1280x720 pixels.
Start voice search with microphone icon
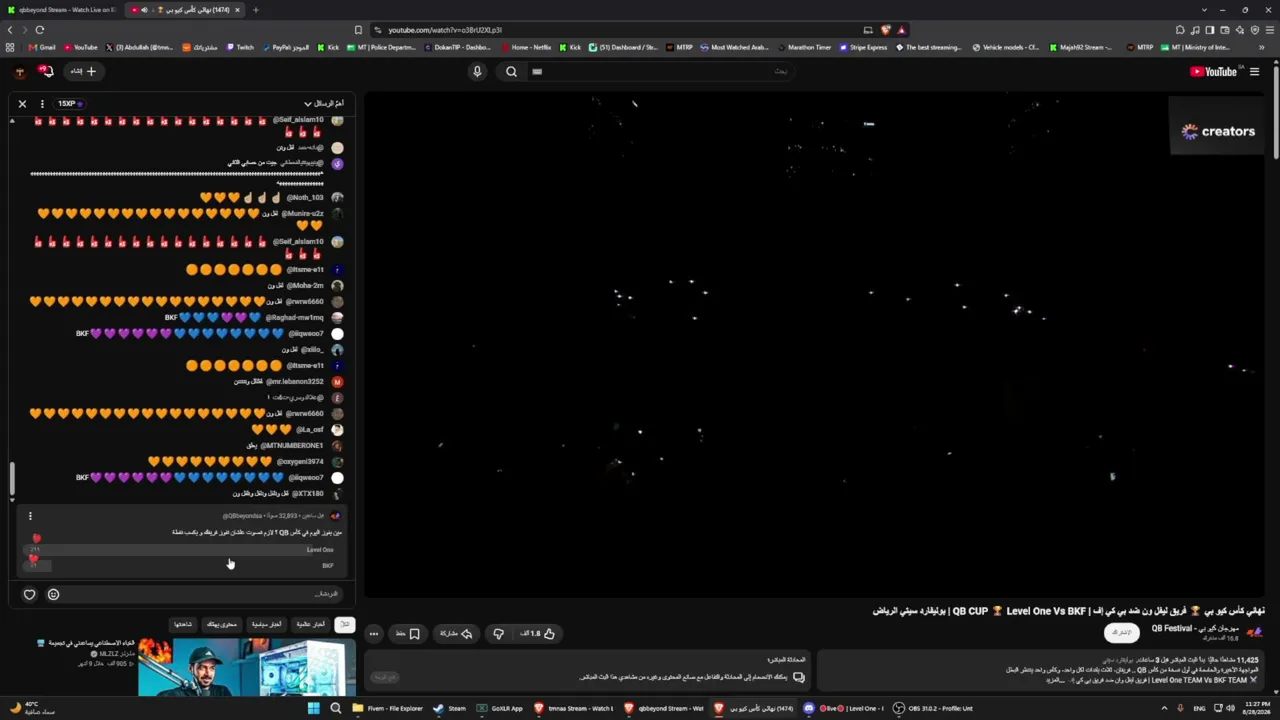(x=477, y=71)
